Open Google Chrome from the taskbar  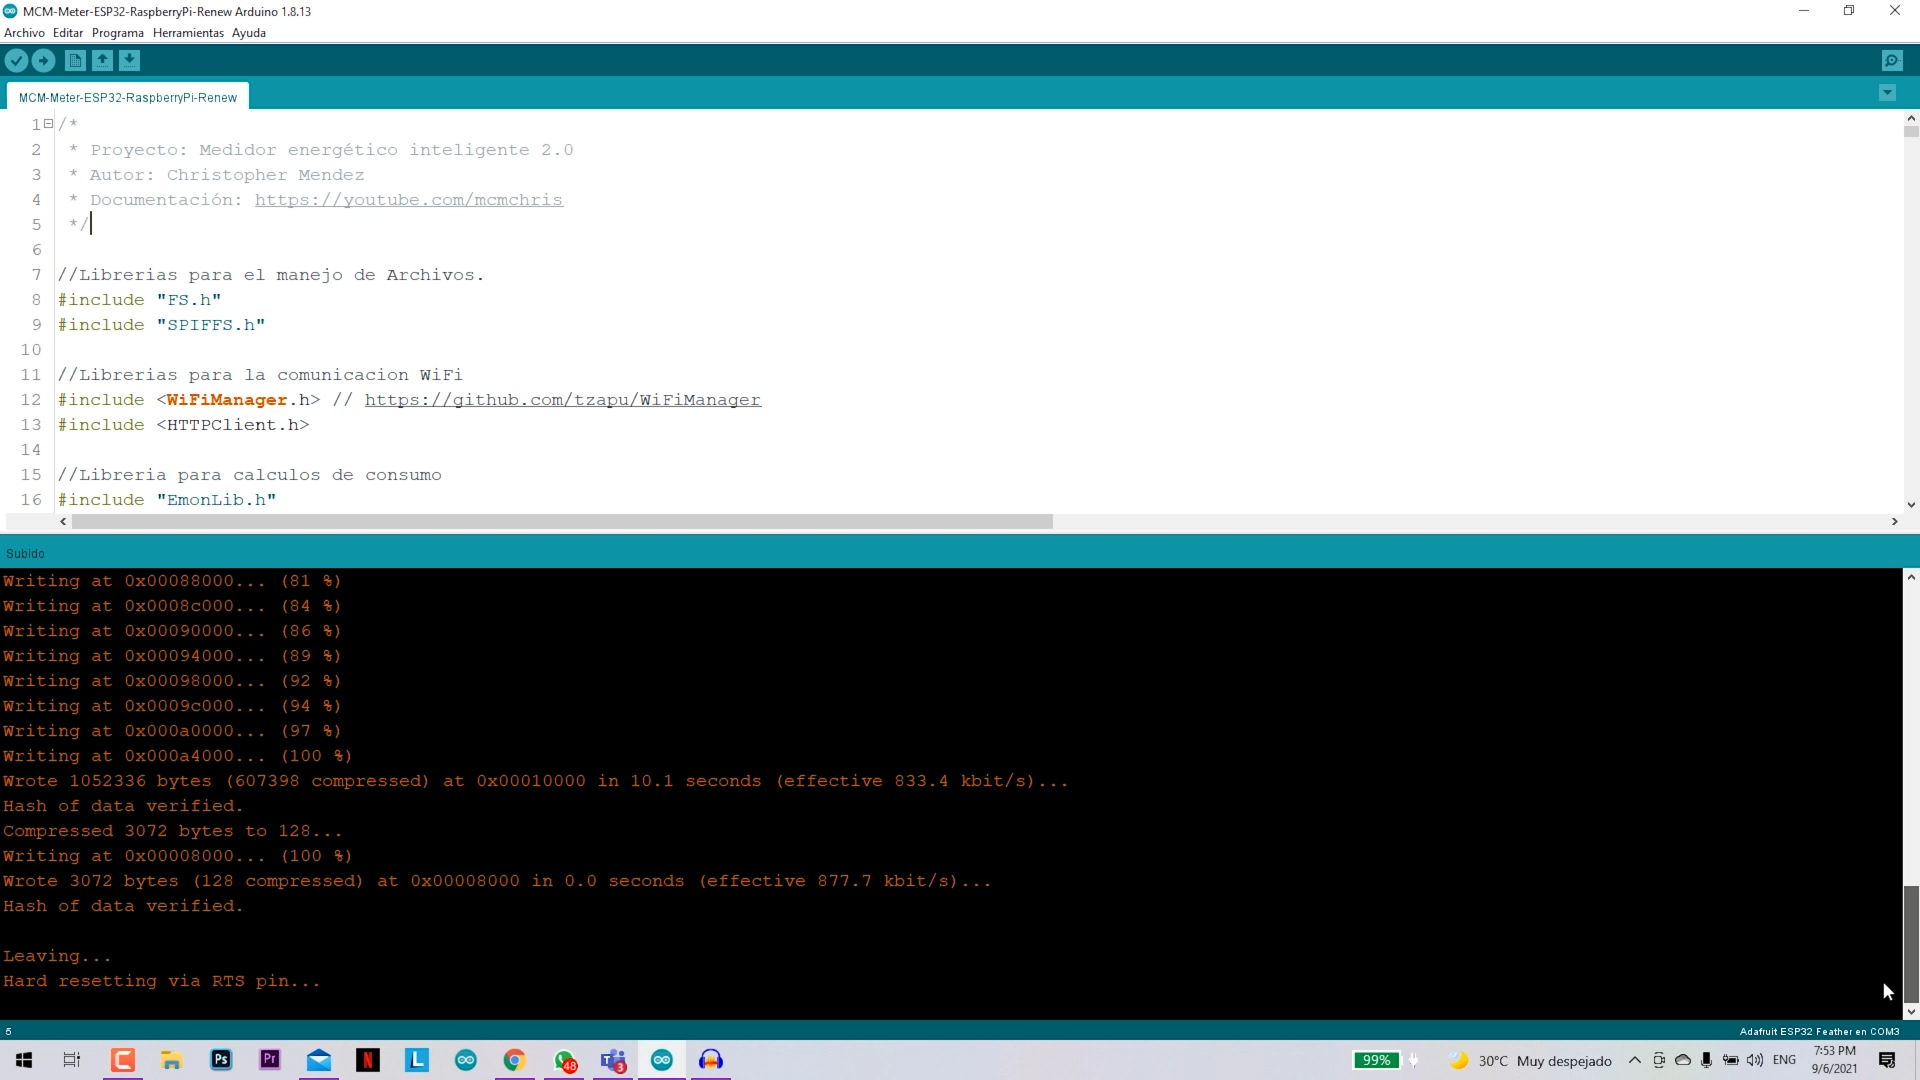[x=514, y=1060]
